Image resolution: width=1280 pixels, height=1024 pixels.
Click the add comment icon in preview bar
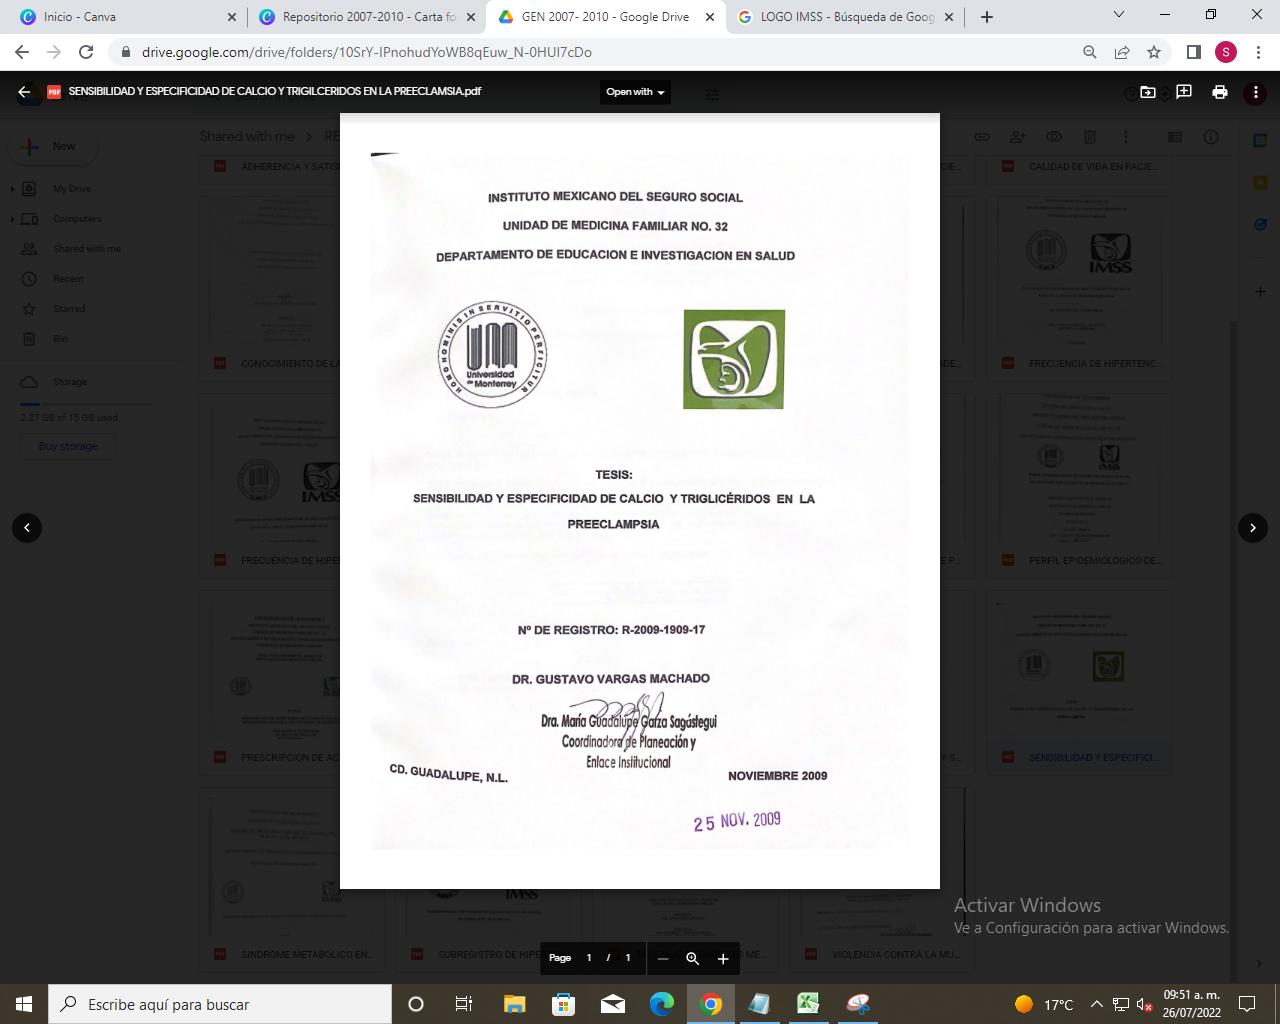point(1184,92)
